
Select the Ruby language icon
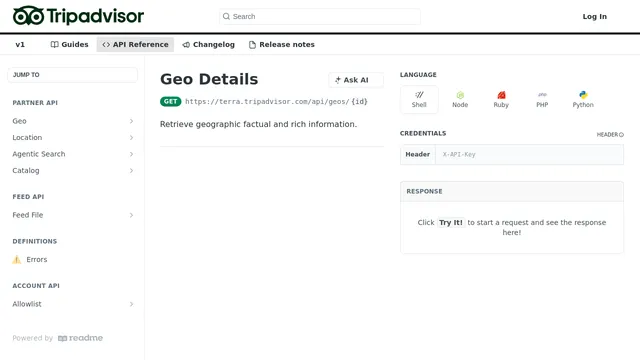(x=501, y=95)
